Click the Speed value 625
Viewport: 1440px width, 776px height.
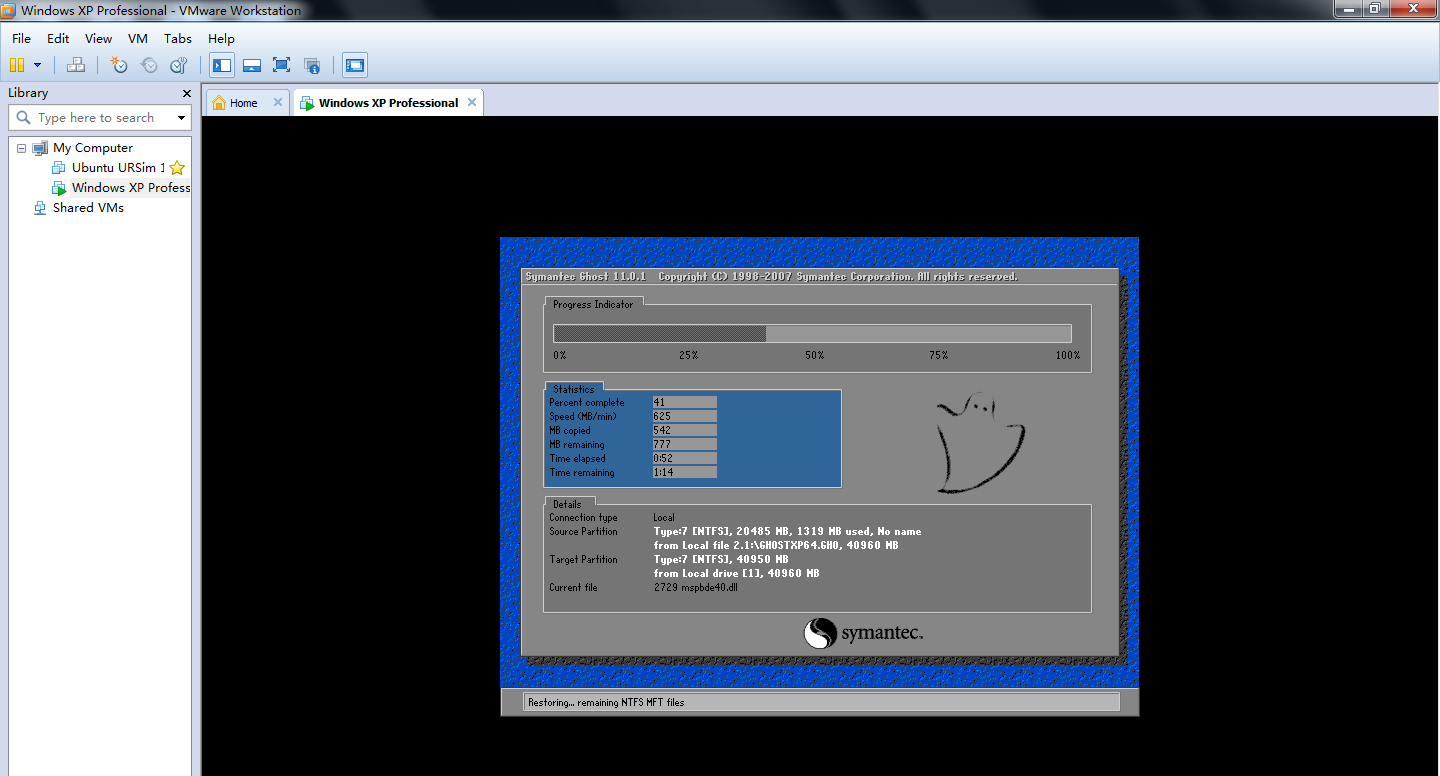(684, 416)
